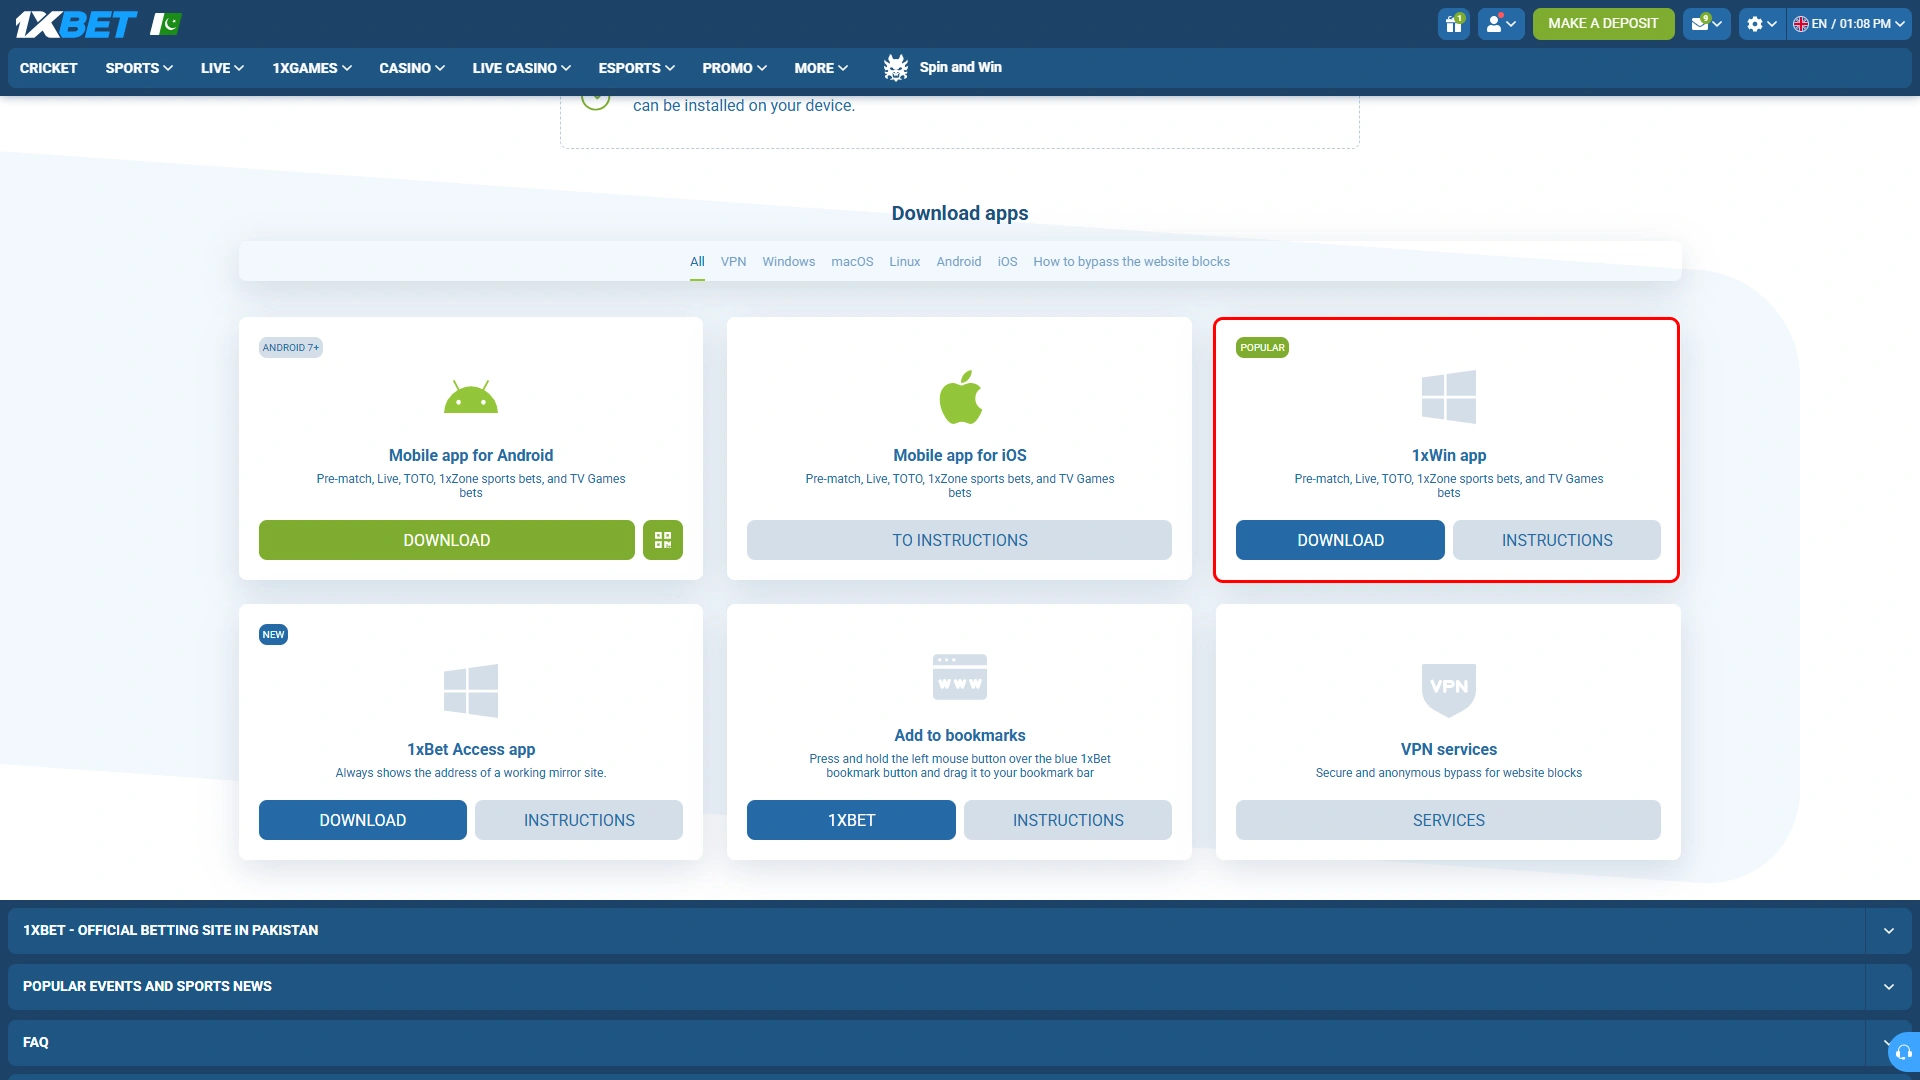Screen dimensions: 1920x1080
Task: Click the 1XBET logo
Action: point(76,24)
